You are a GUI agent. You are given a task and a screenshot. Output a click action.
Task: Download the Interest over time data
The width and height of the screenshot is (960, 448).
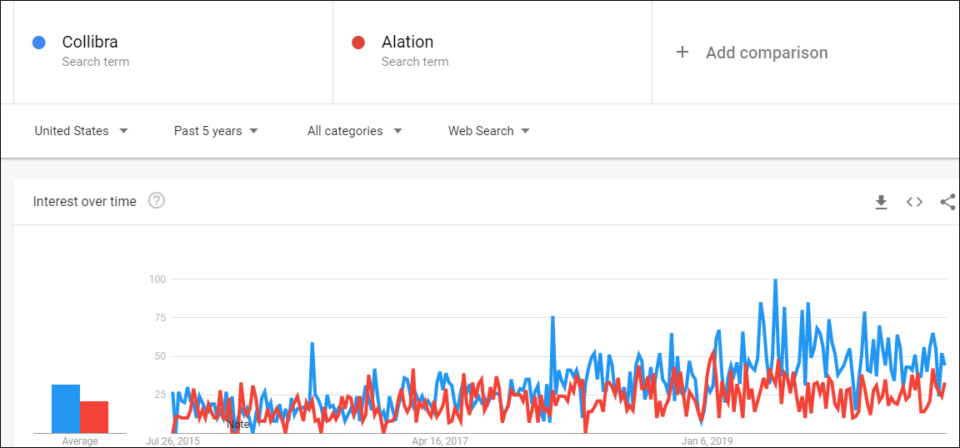[x=881, y=202]
